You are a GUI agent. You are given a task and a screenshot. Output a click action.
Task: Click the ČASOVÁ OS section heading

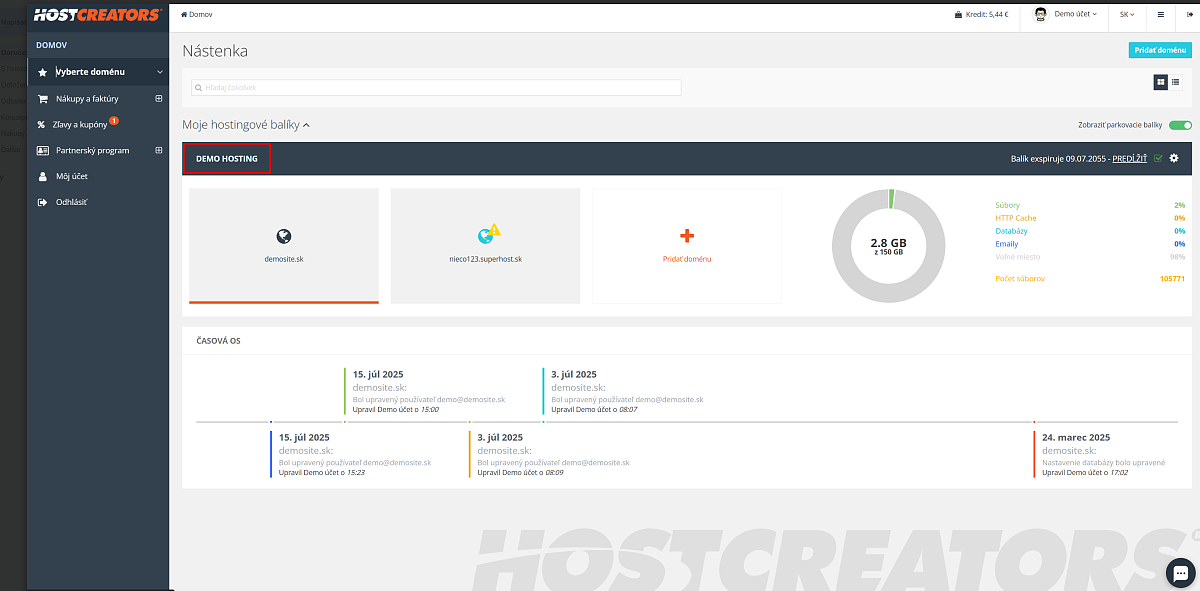(x=218, y=341)
